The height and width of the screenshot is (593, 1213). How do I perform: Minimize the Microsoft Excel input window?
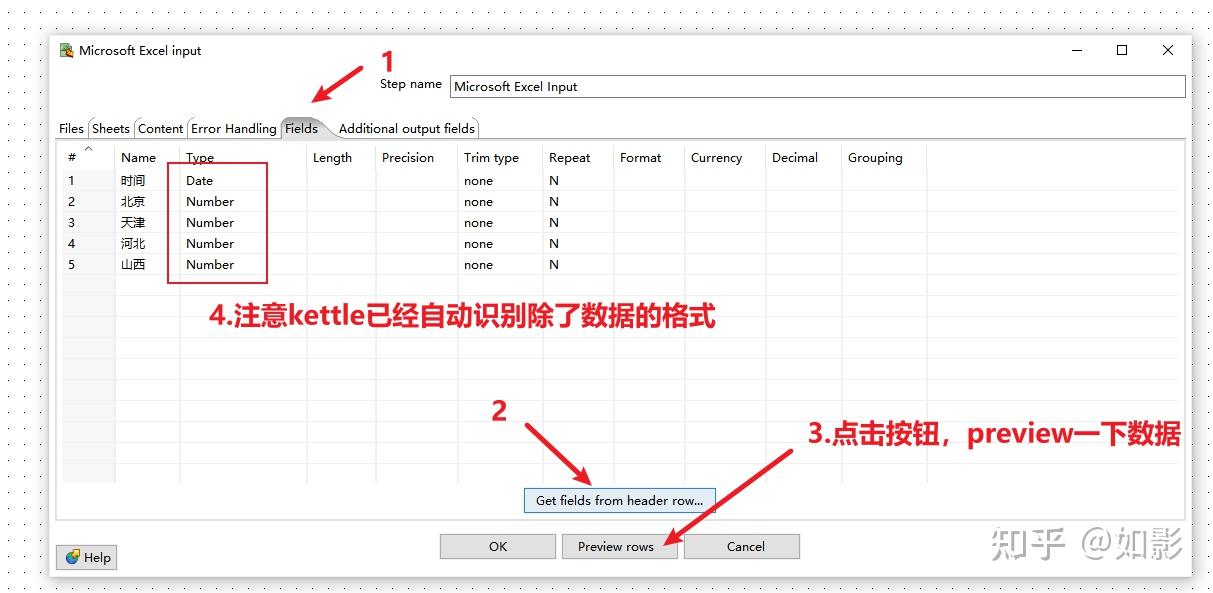(x=1076, y=50)
